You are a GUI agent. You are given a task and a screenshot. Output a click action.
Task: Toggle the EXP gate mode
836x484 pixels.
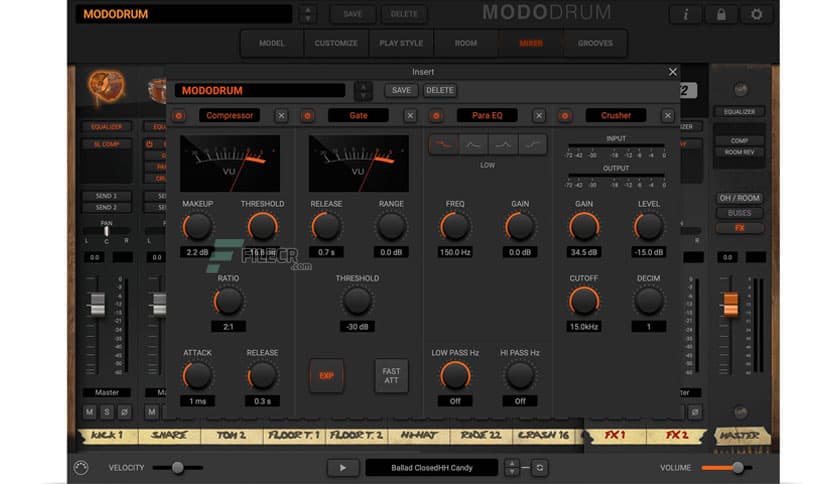(x=326, y=376)
